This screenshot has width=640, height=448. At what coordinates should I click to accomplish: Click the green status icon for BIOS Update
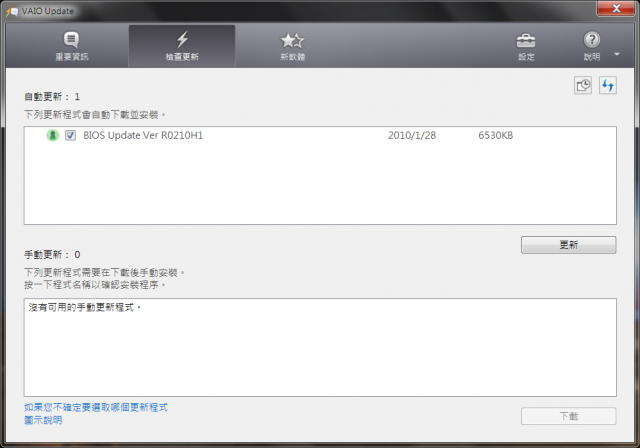53,135
